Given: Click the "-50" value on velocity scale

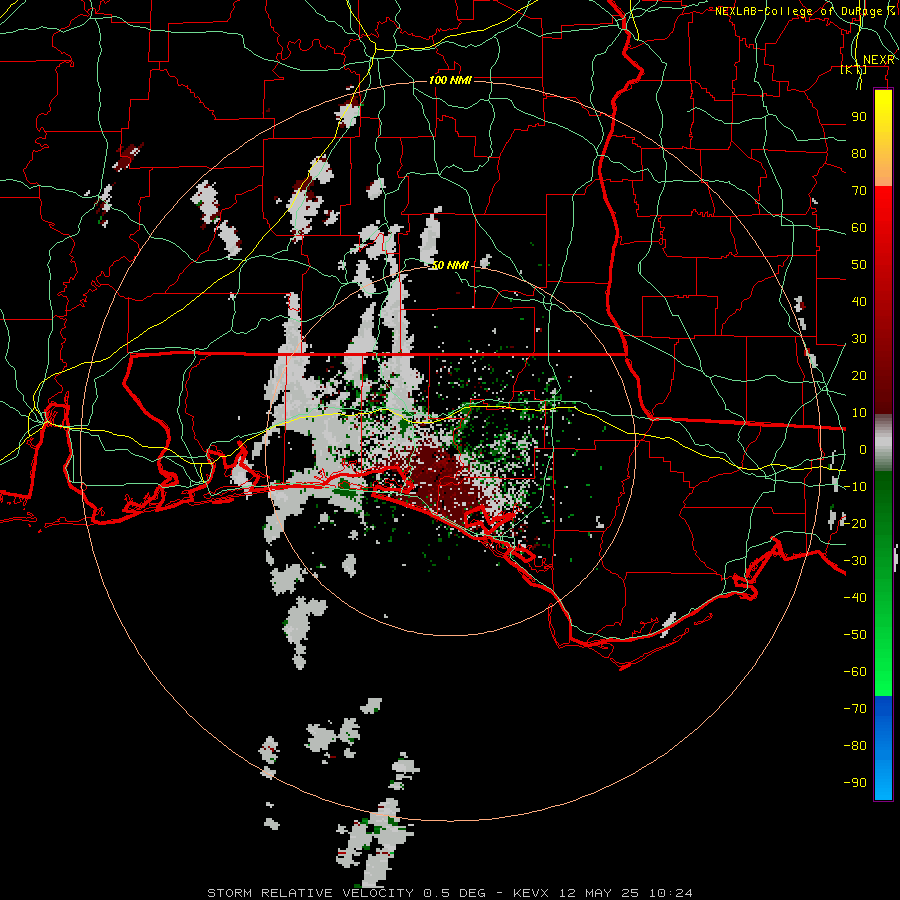Looking at the screenshot, I should click(855, 635).
